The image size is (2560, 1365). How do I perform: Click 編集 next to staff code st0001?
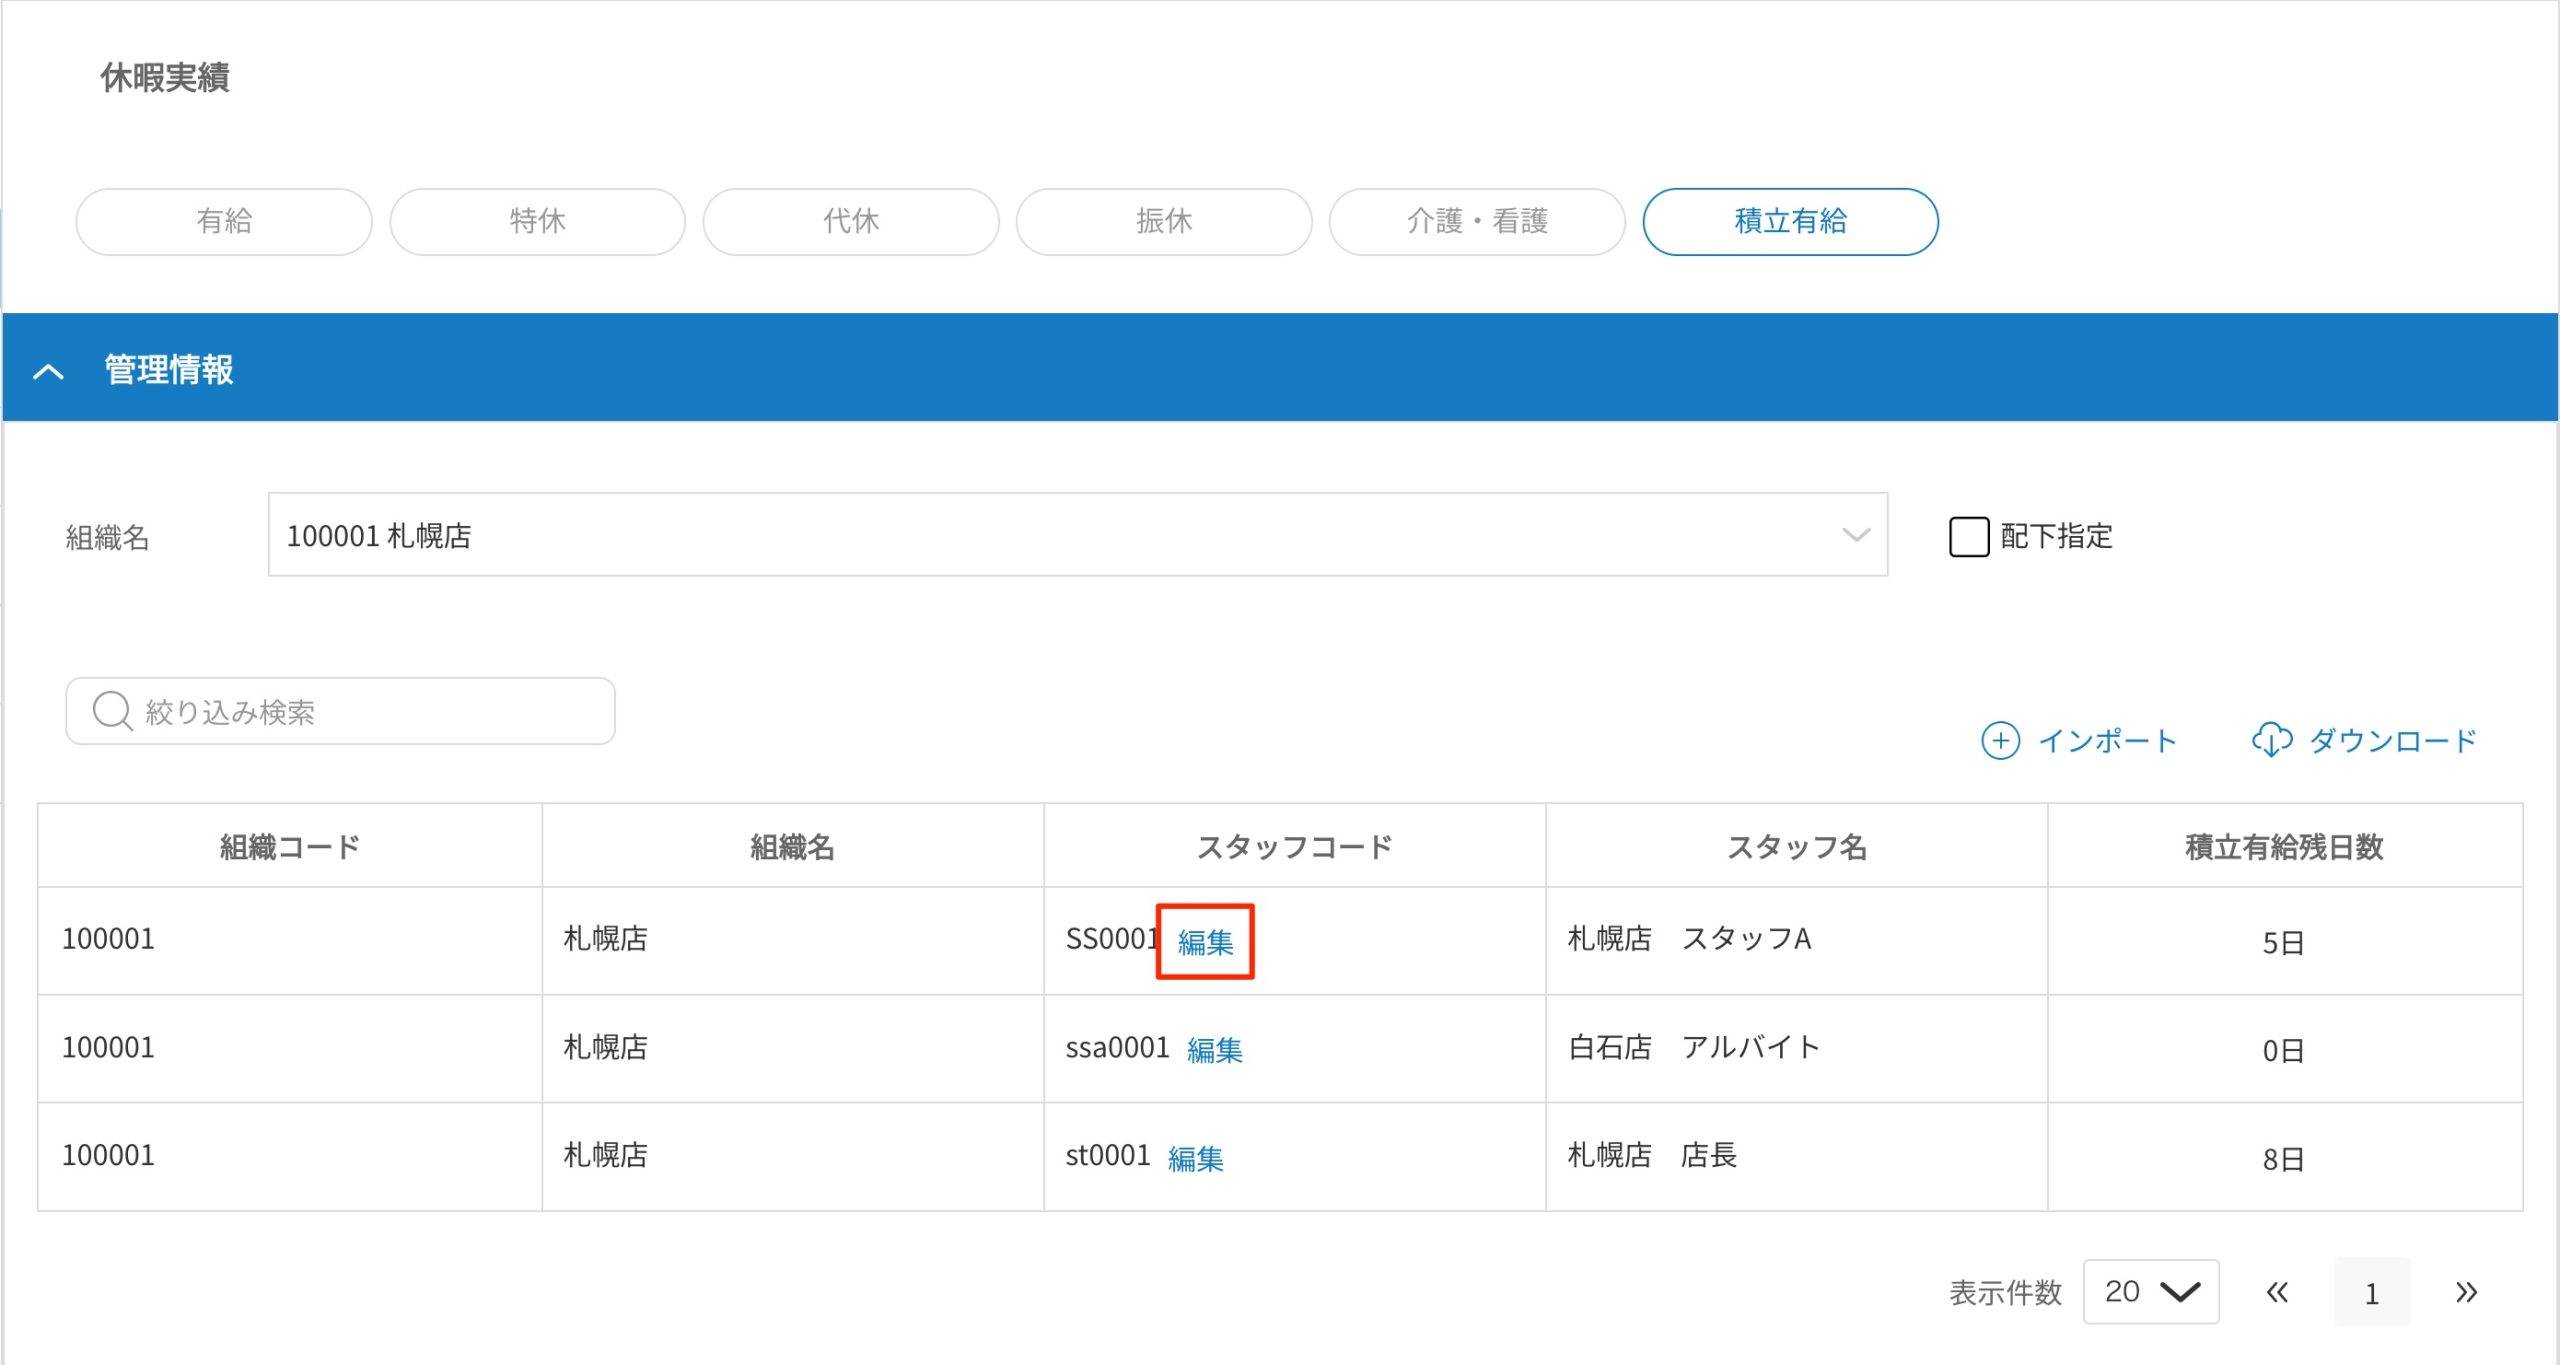tap(1196, 1157)
